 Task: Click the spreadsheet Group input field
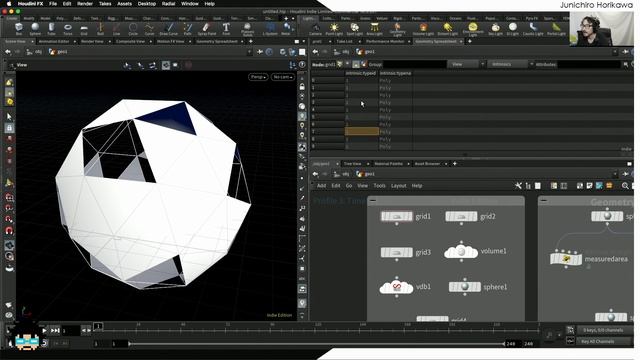(x=414, y=64)
